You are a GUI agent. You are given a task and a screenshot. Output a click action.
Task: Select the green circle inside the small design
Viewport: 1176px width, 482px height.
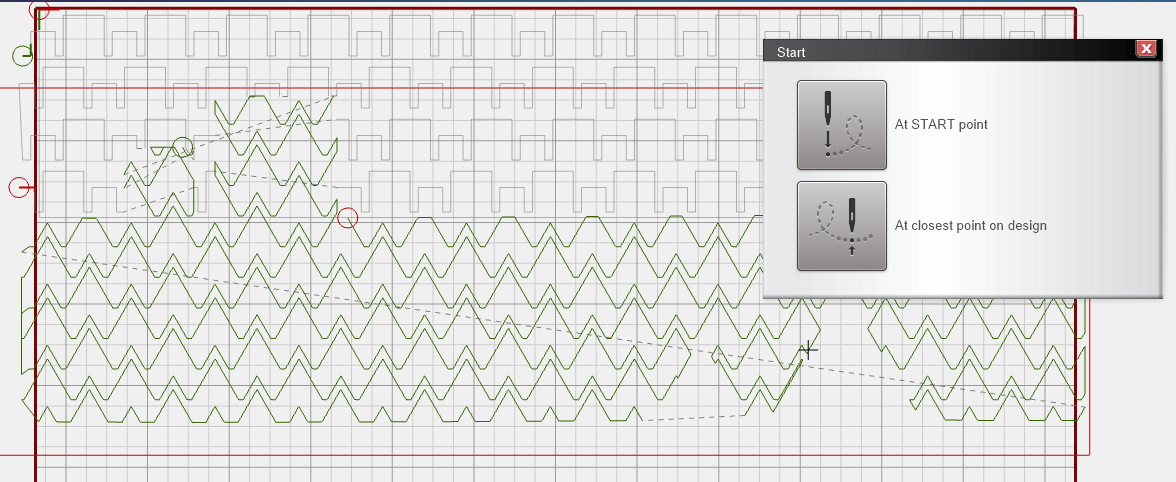182,147
